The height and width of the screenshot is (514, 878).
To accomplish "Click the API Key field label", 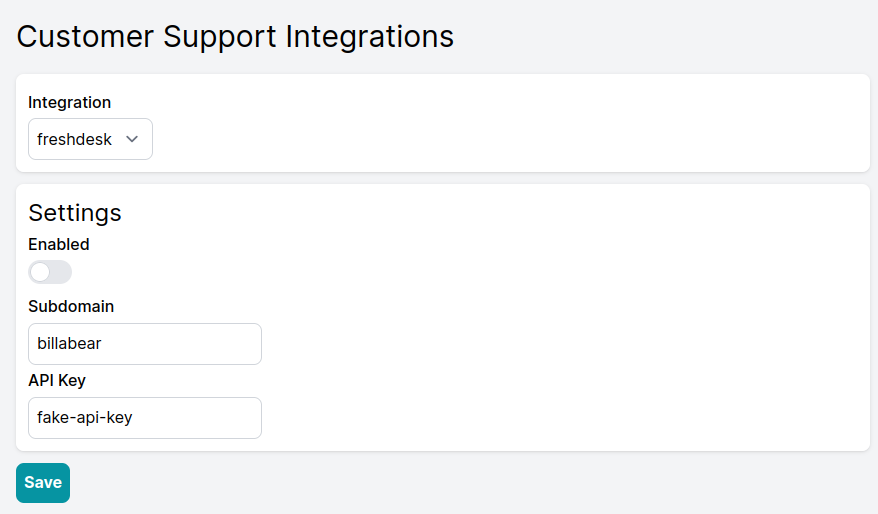I will [x=57, y=380].
